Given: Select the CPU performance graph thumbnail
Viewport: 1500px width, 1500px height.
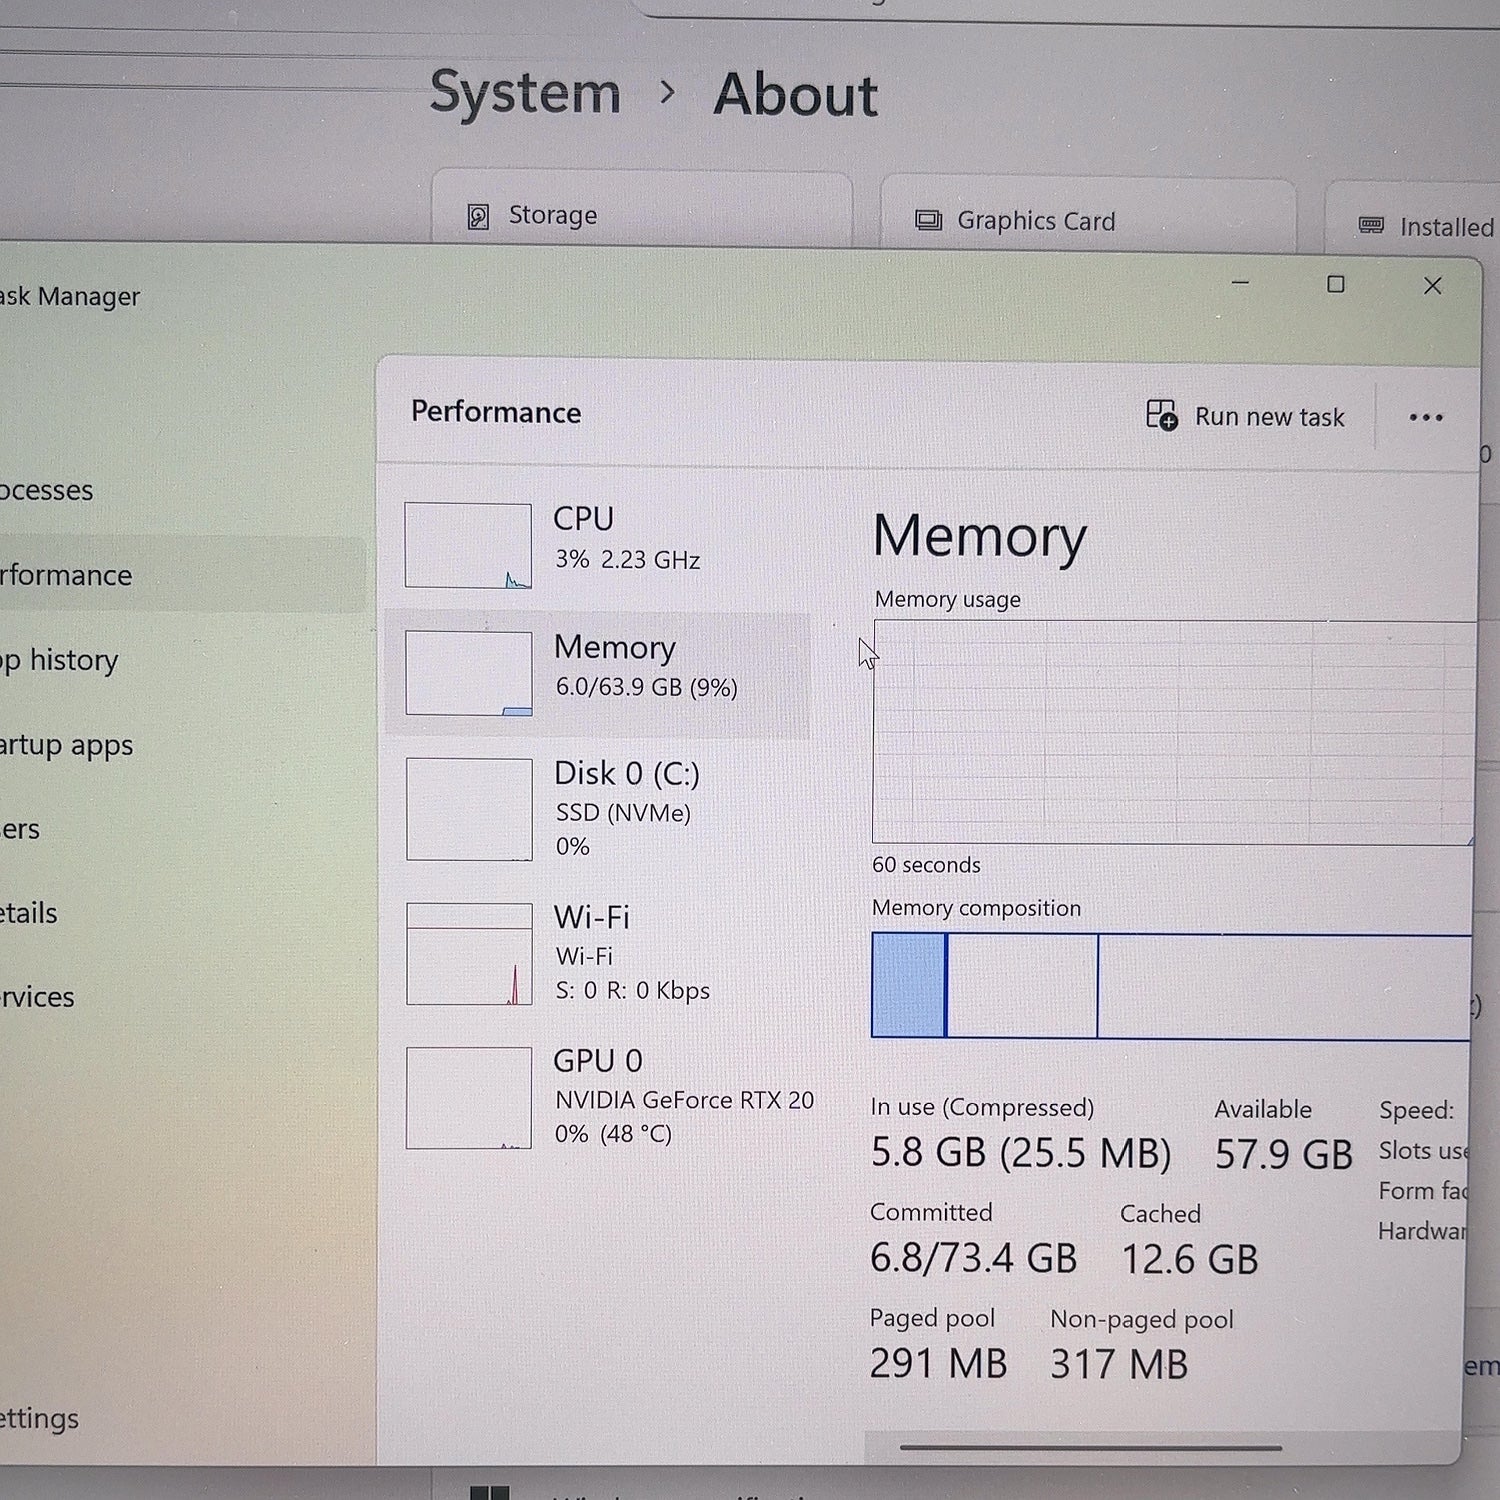Looking at the screenshot, I should tap(468, 545).
